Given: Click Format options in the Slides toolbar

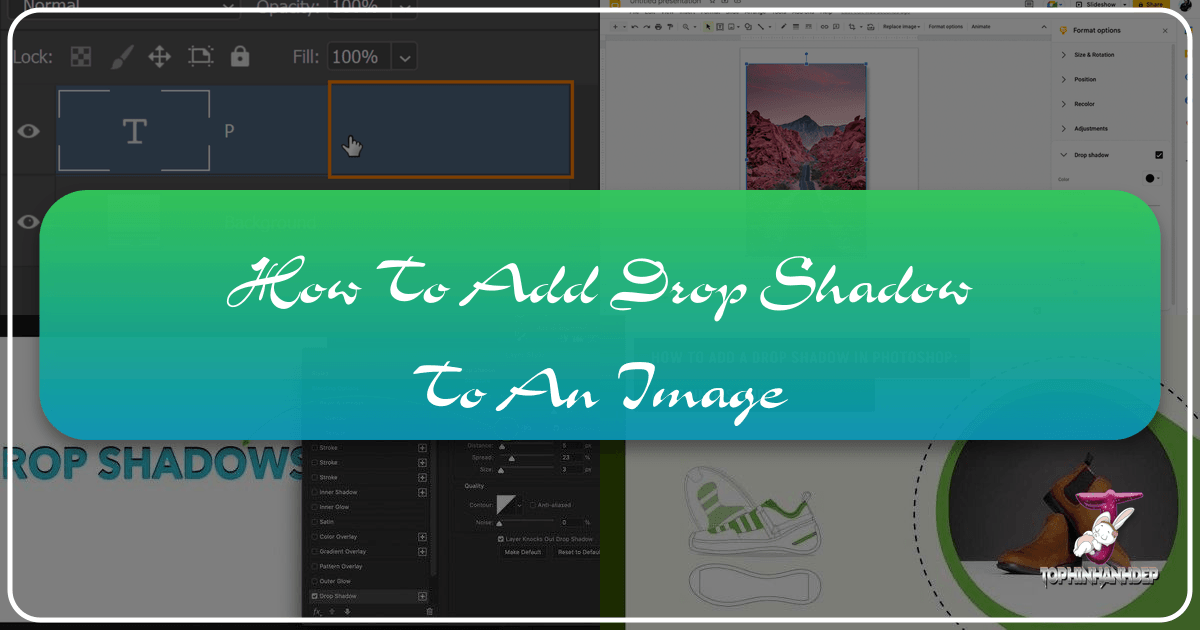Looking at the screenshot, I should point(945,27).
